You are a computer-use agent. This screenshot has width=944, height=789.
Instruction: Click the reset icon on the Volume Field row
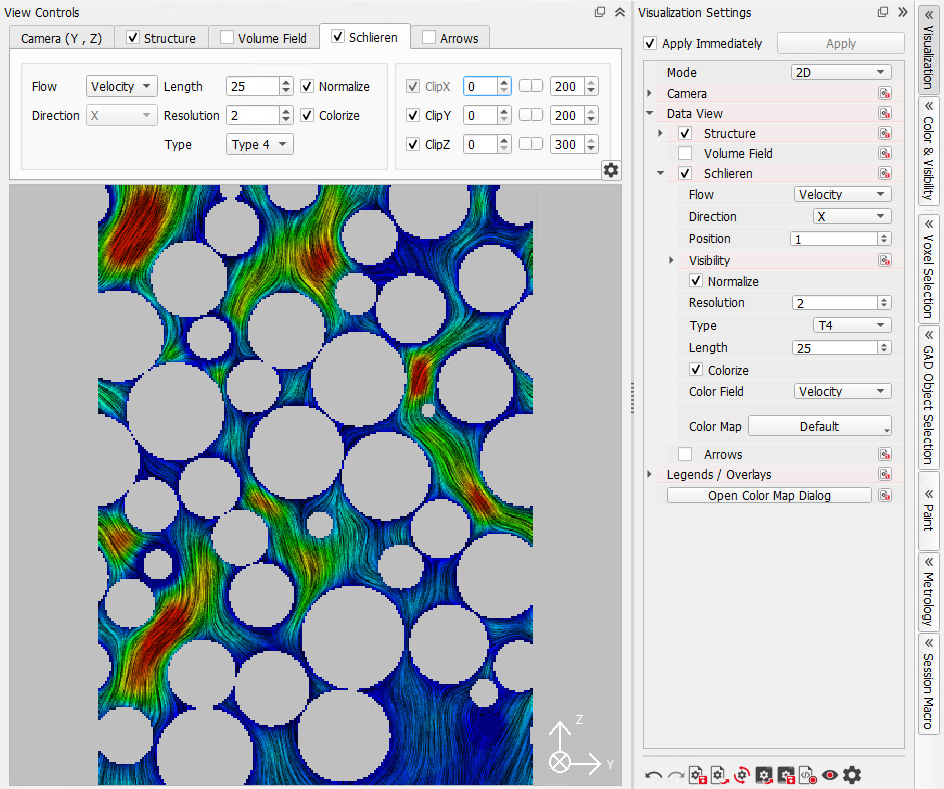pyautogui.click(x=884, y=153)
